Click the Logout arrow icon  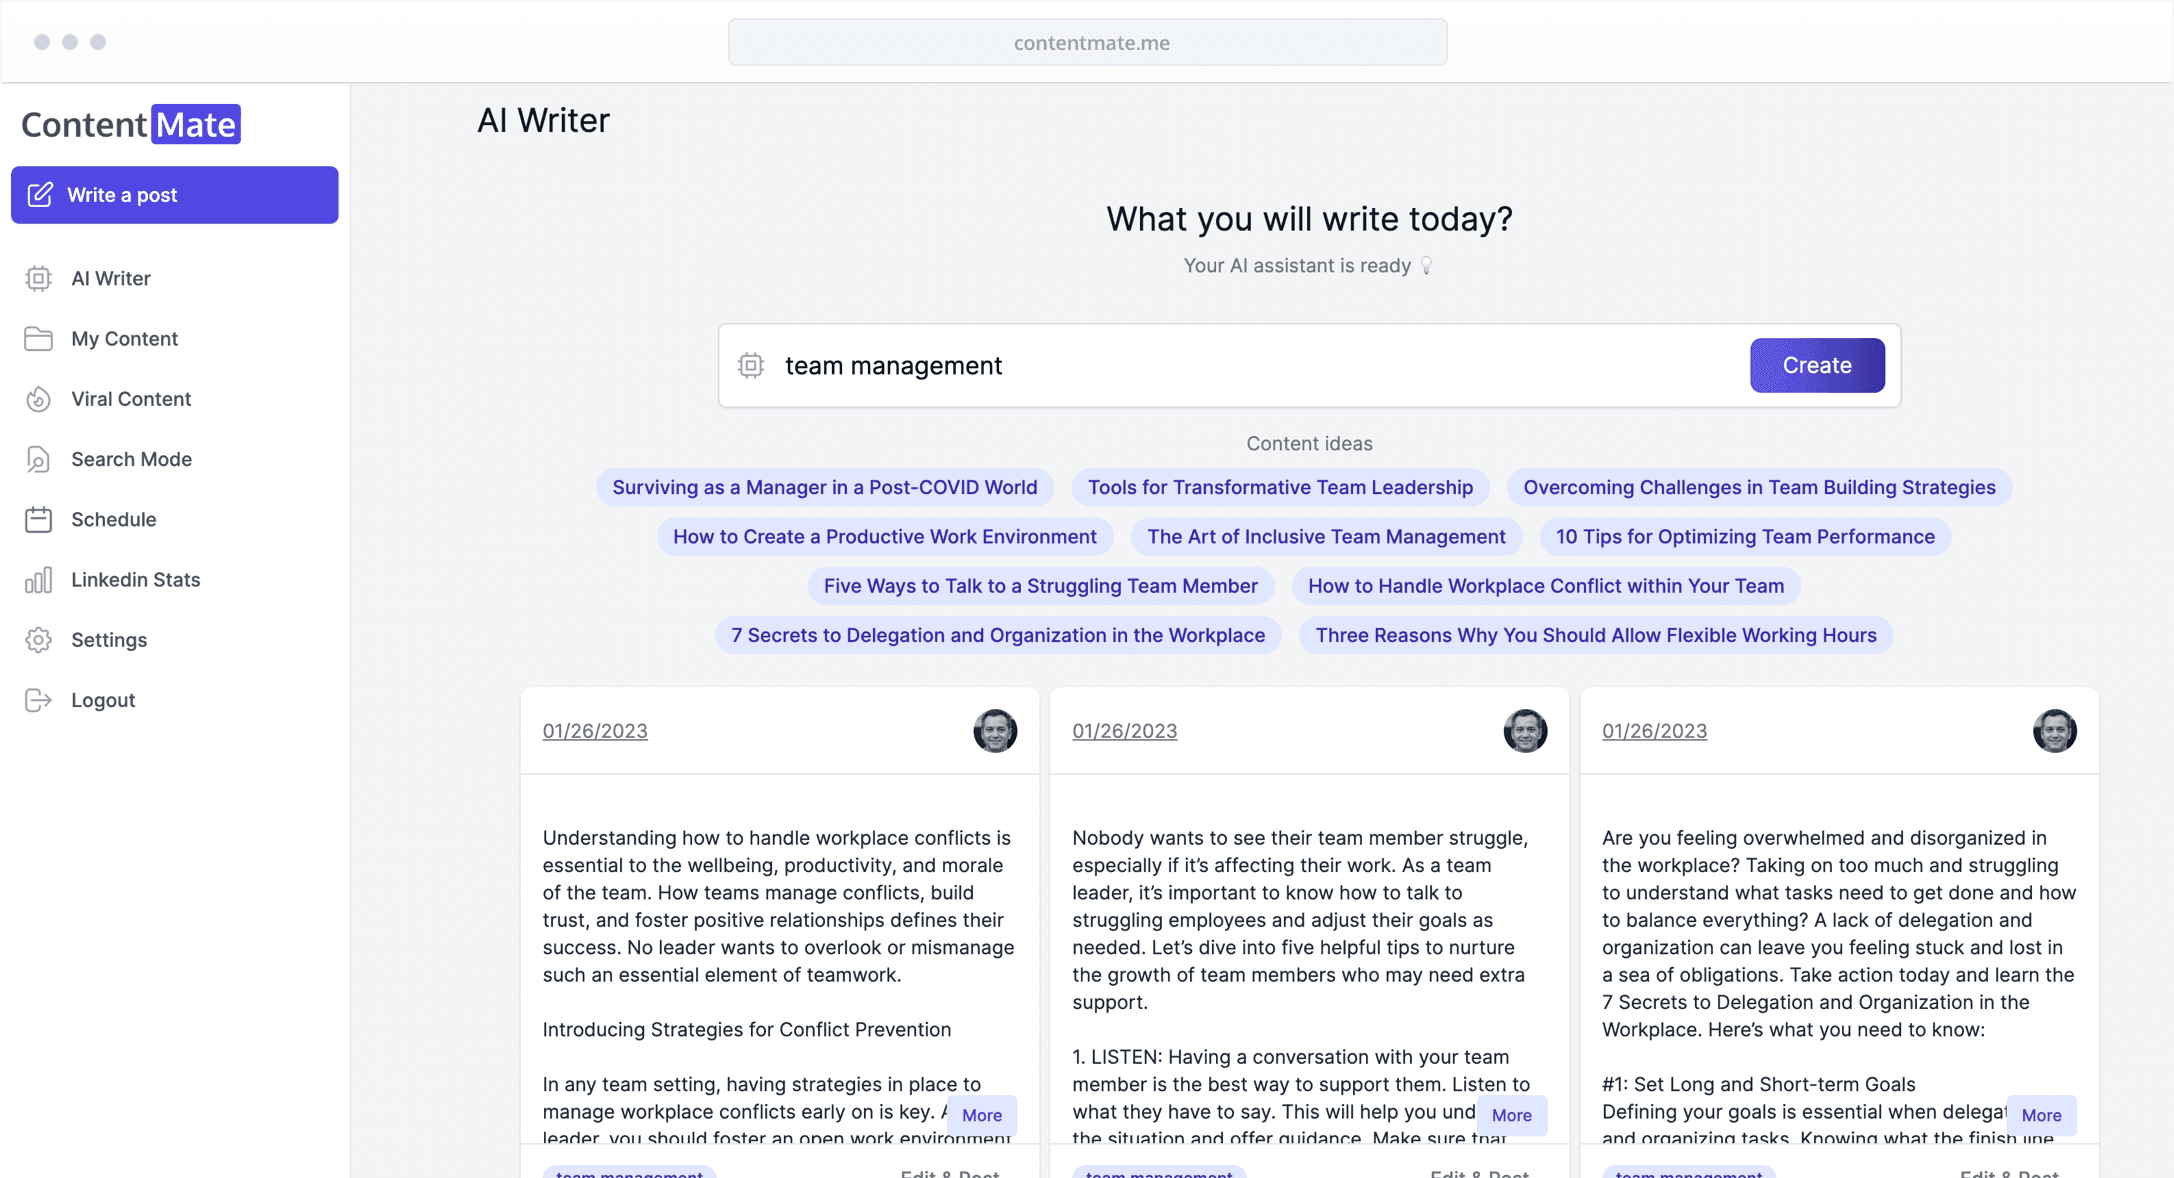38,700
